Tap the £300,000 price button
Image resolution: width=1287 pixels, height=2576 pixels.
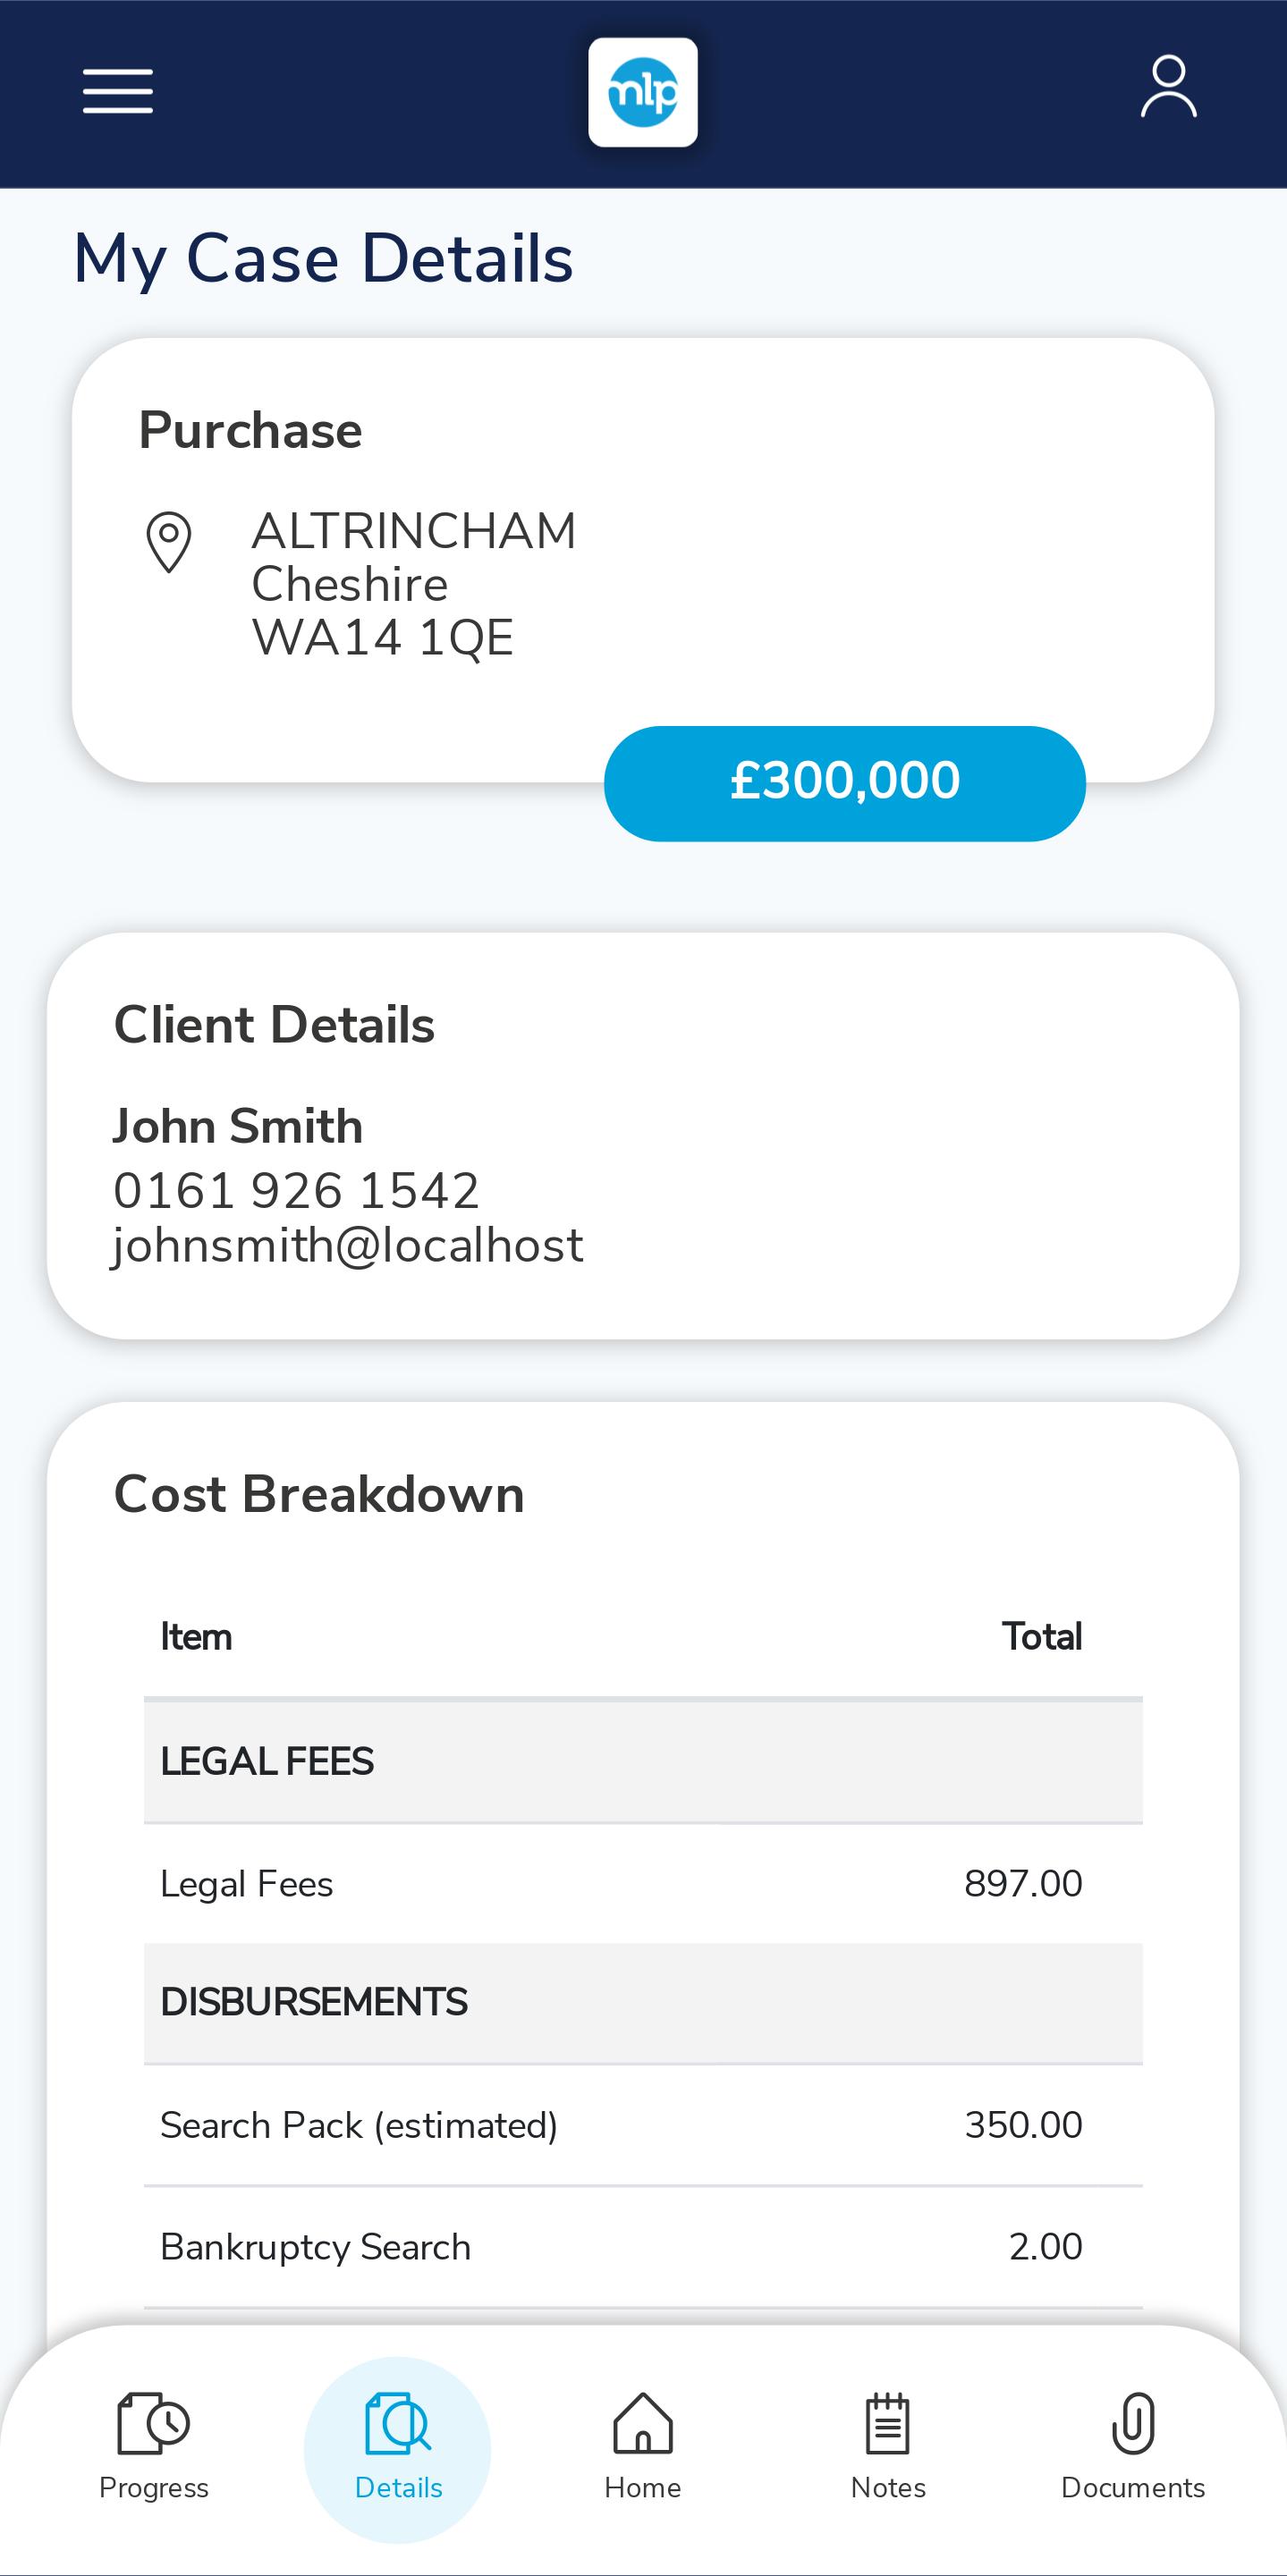click(x=845, y=783)
